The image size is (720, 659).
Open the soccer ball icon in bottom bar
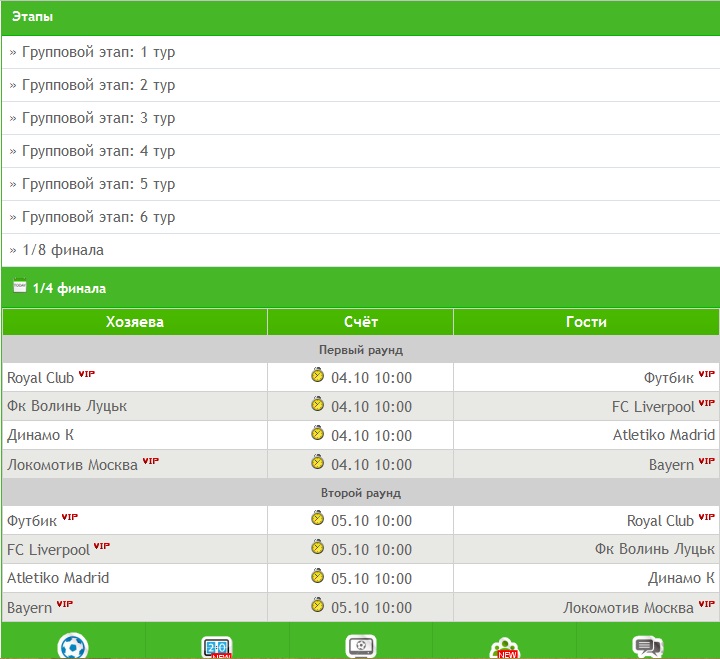pyautogui.click(x=73, y=646)
